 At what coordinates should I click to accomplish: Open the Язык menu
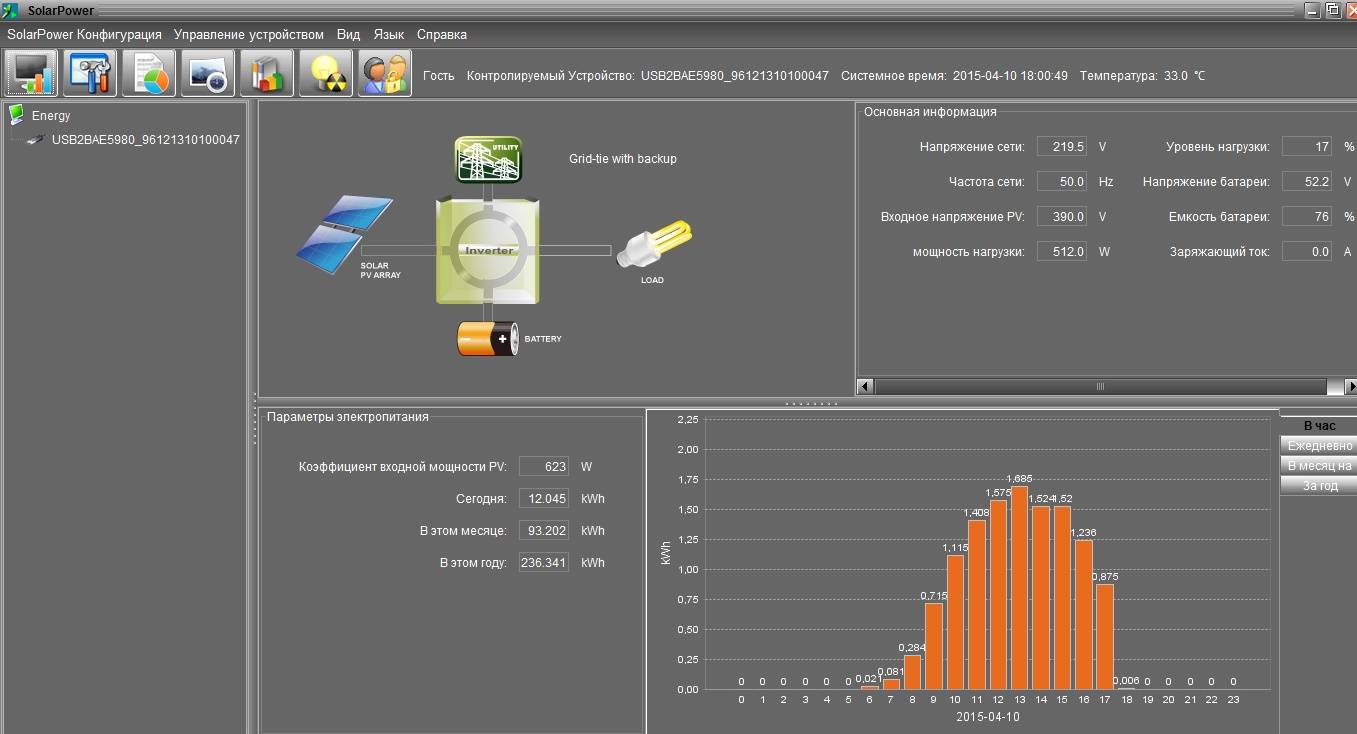click(x=389, y=34)
